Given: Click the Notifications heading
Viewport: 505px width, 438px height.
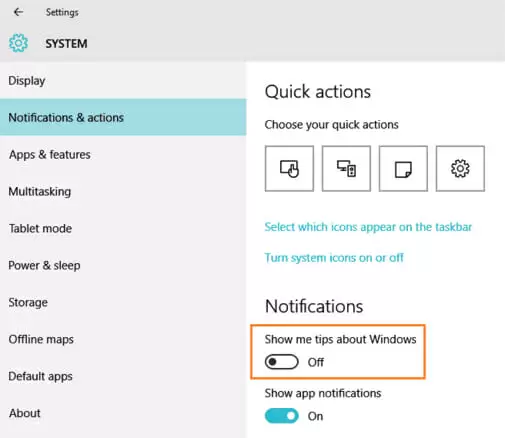Looking at the screenshot, I should (x=314, y=306).
